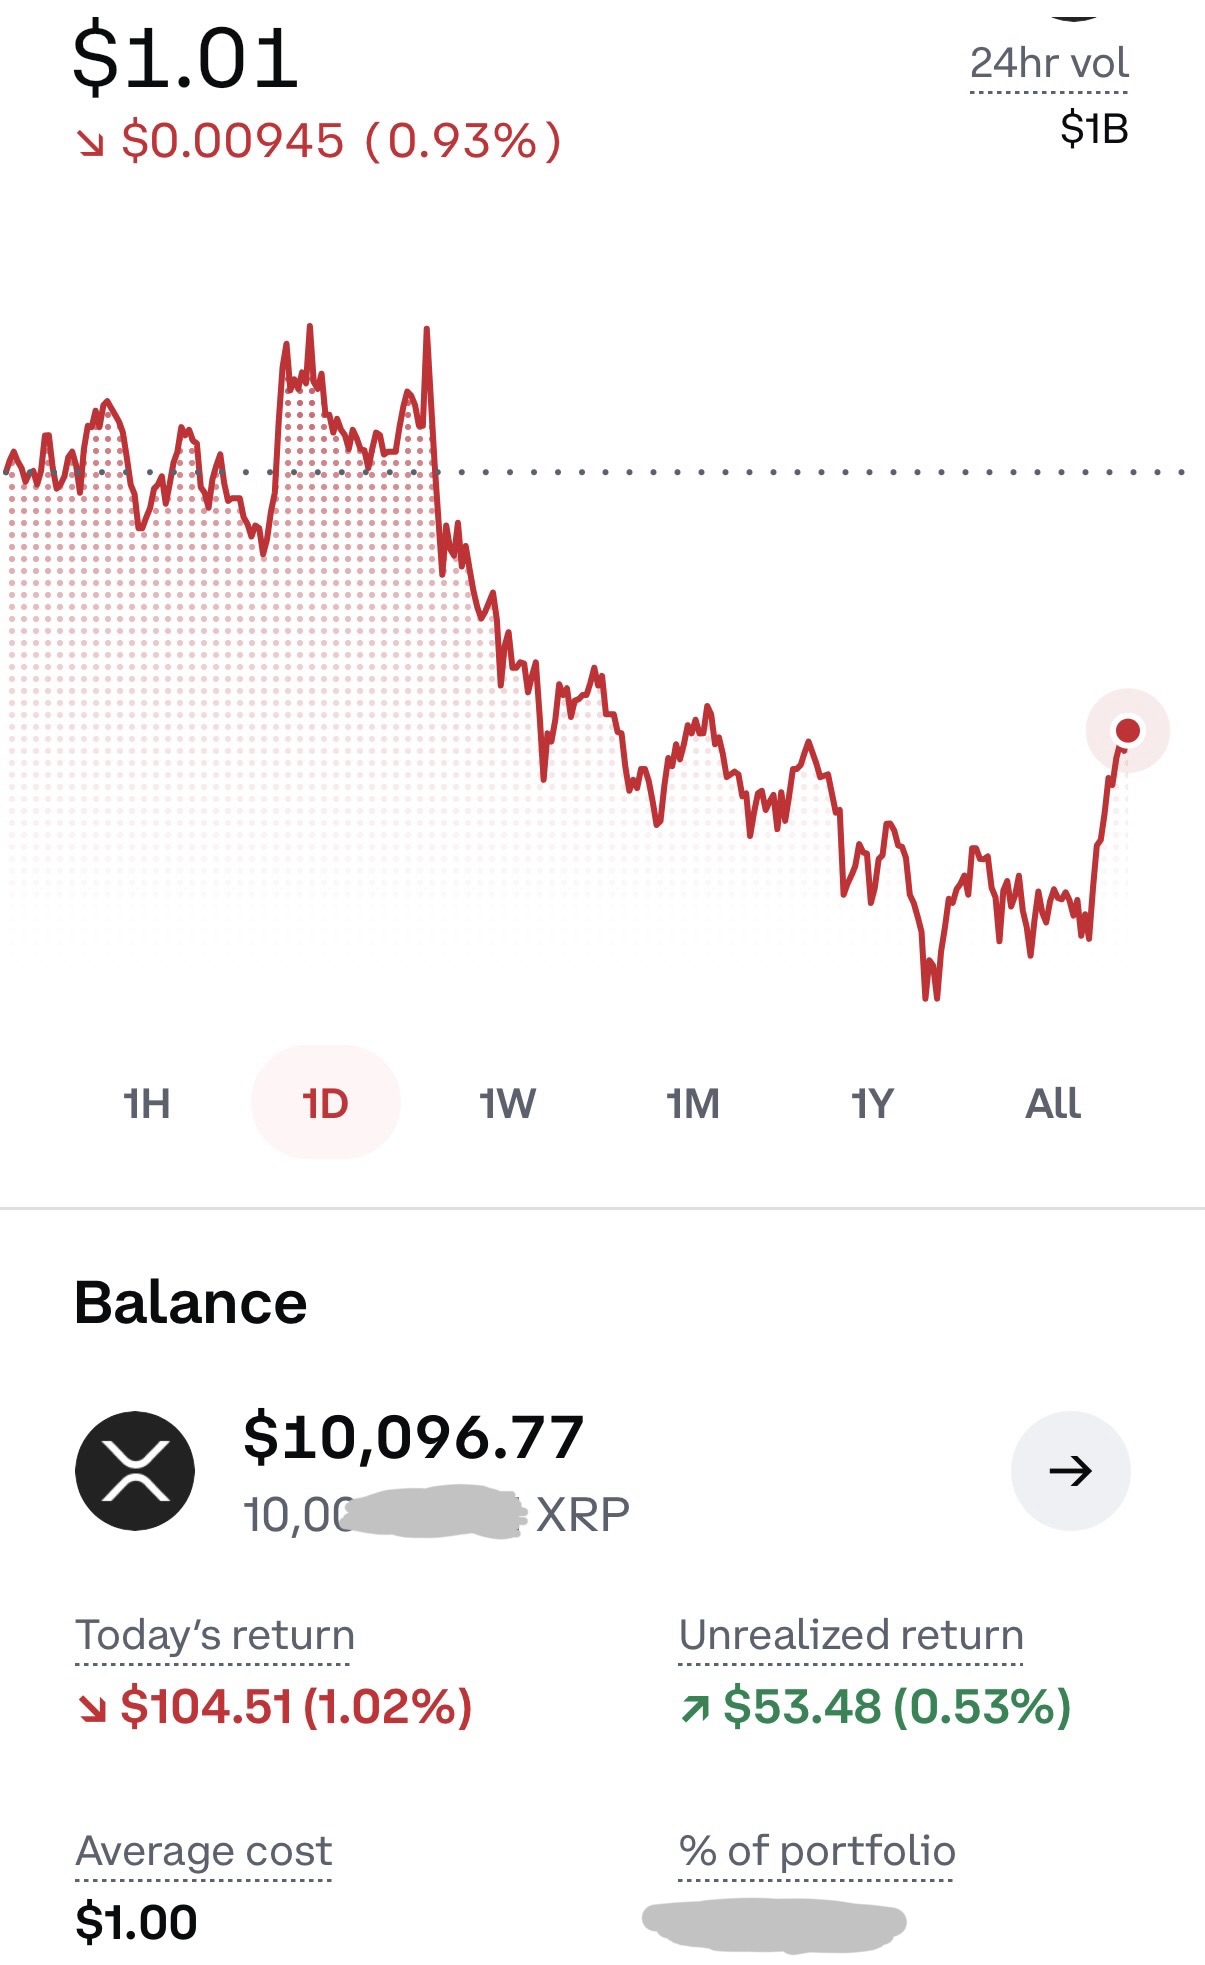Tap the $10,096.77 balance amount

[414, 1438]
